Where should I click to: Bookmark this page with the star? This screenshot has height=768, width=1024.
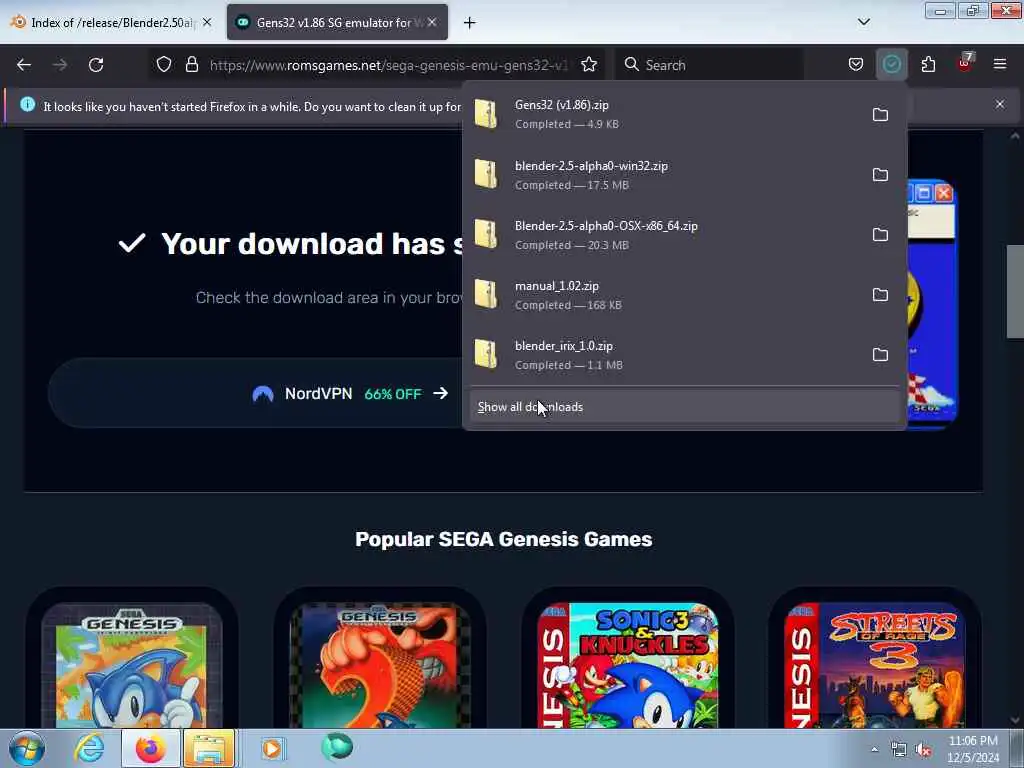[589, 64]
